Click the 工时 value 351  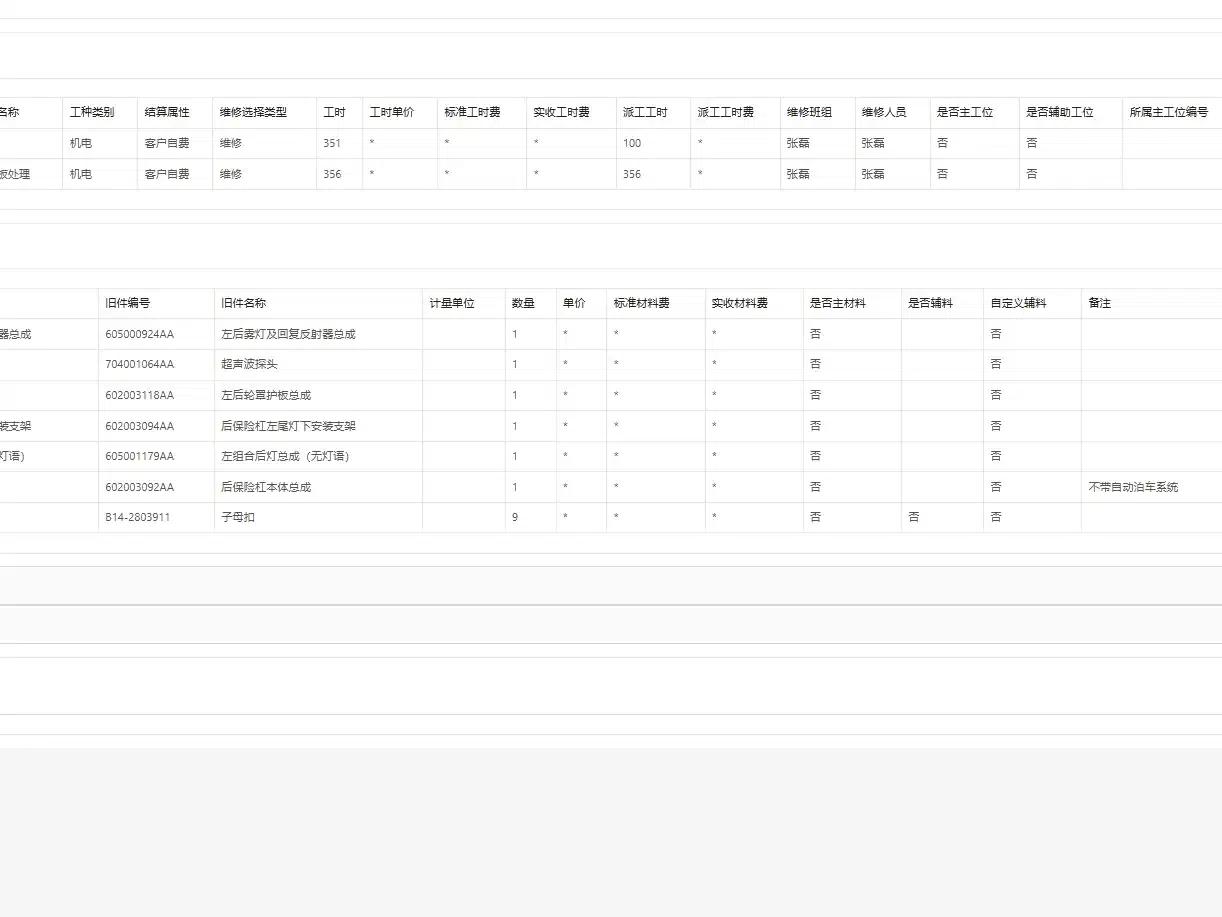(332, 143)
